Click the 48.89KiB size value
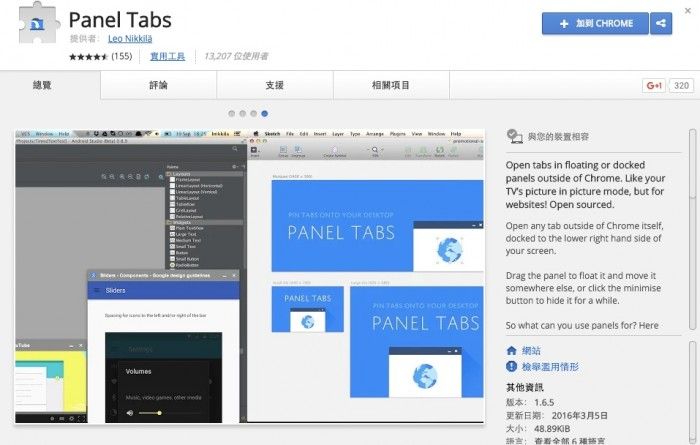 552,429
